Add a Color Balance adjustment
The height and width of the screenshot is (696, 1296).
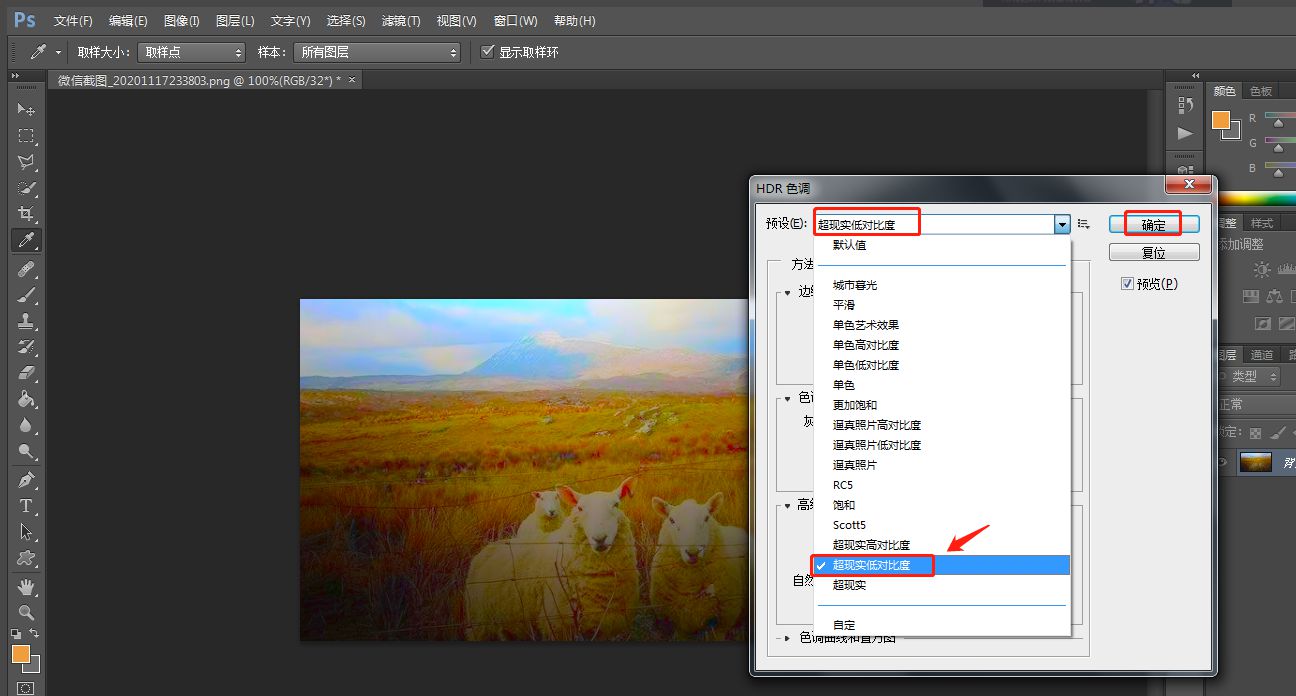pos(1274,296)
